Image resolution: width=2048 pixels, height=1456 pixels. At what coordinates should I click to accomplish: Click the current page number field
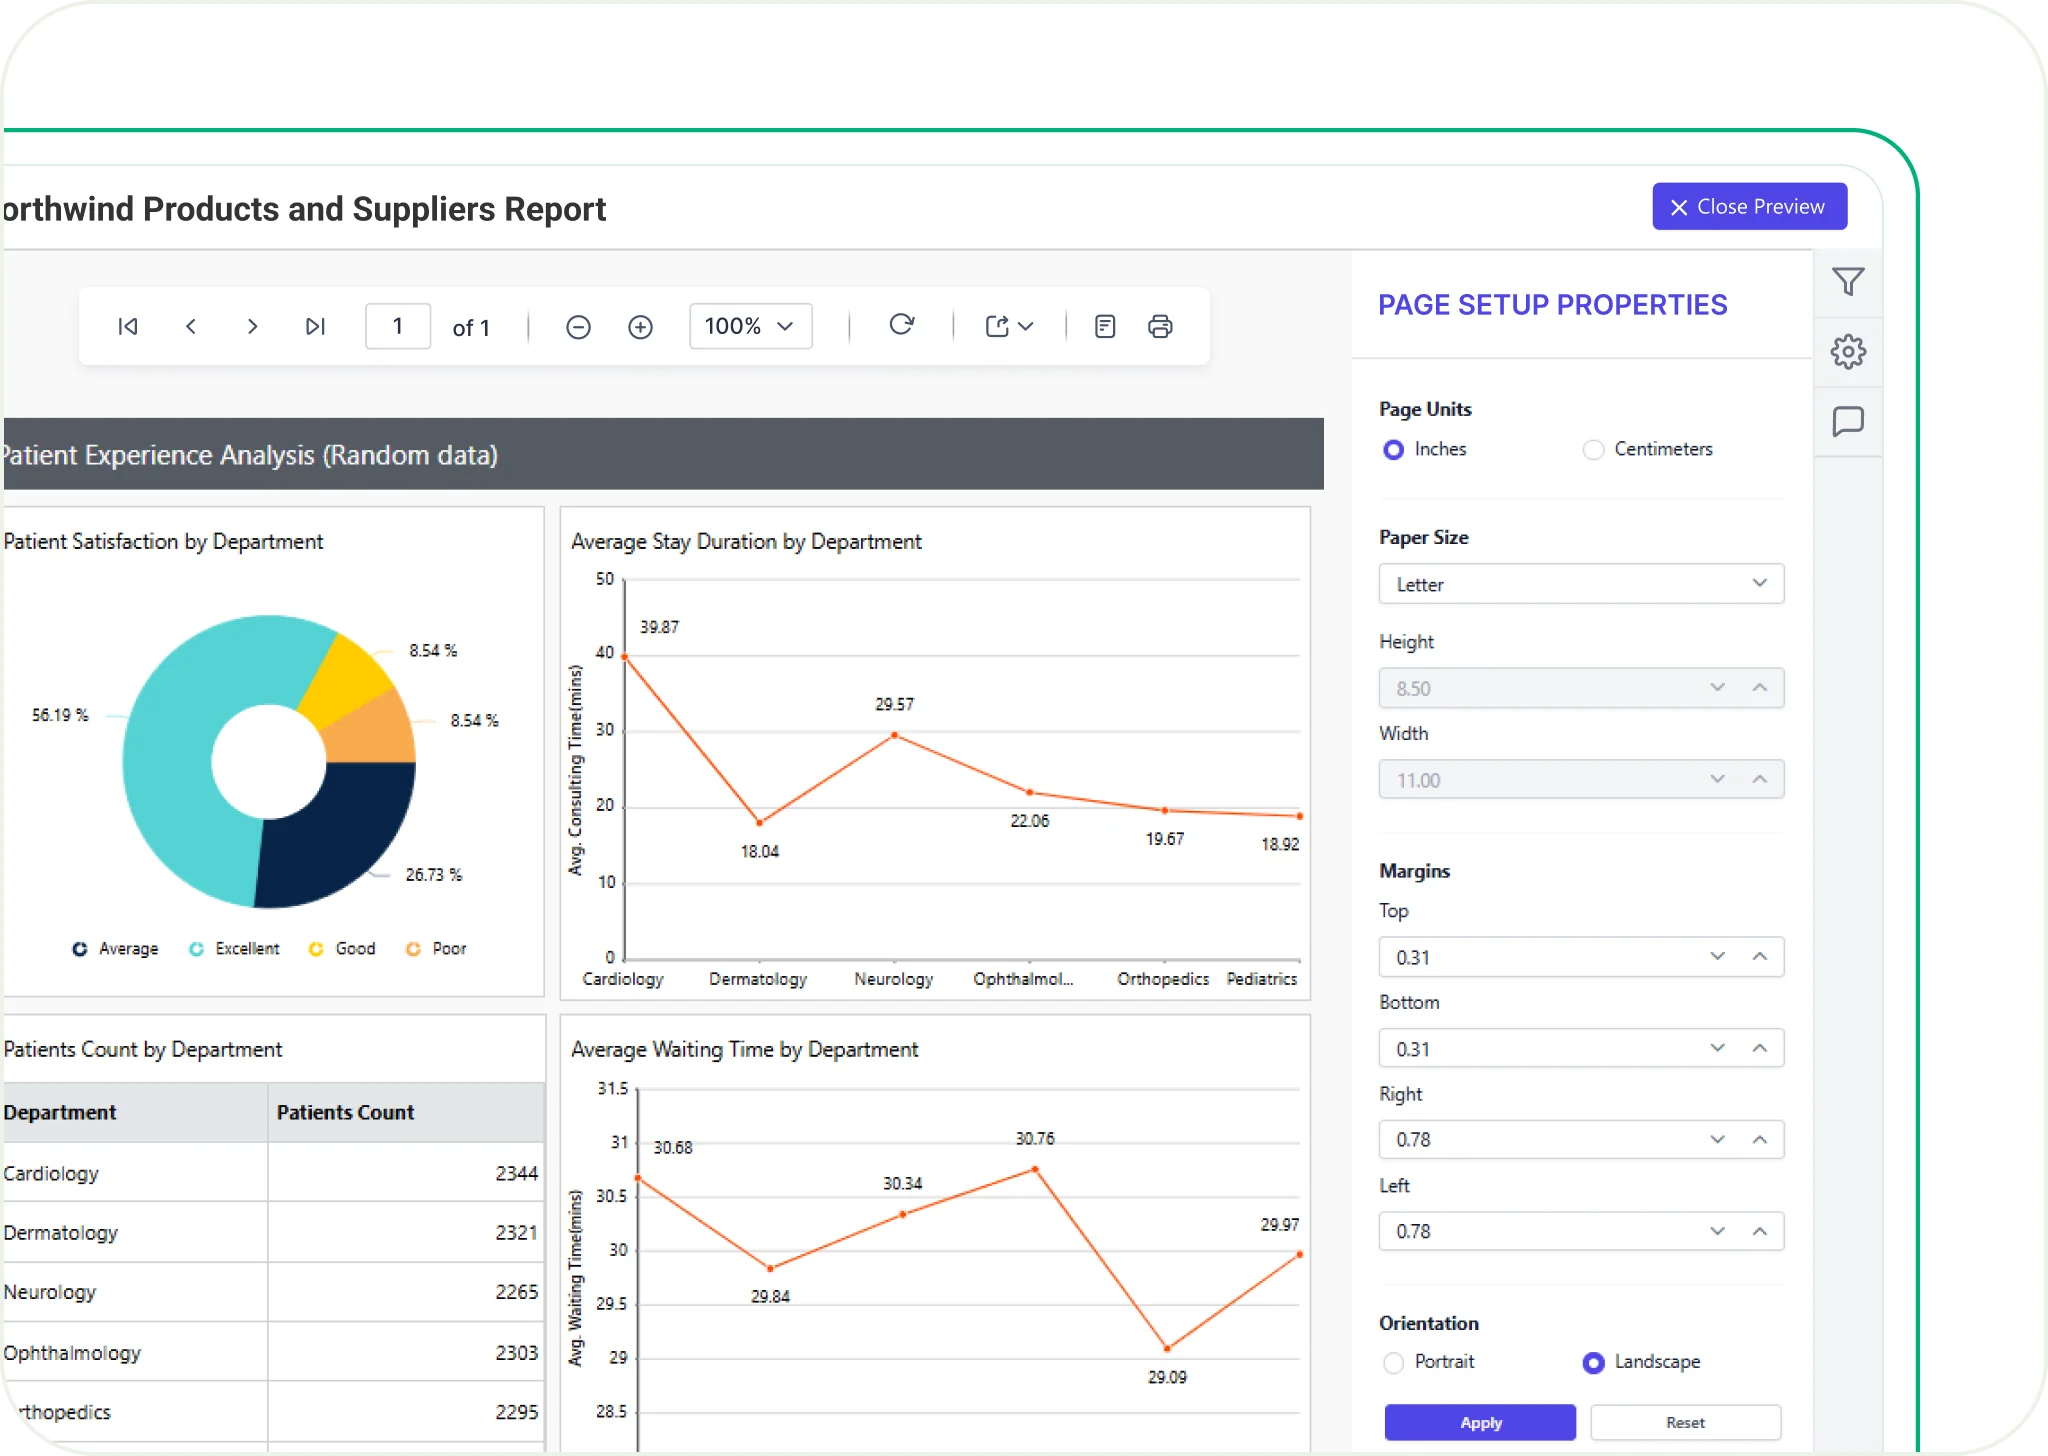pyautogui.click(x=398, y=327)
